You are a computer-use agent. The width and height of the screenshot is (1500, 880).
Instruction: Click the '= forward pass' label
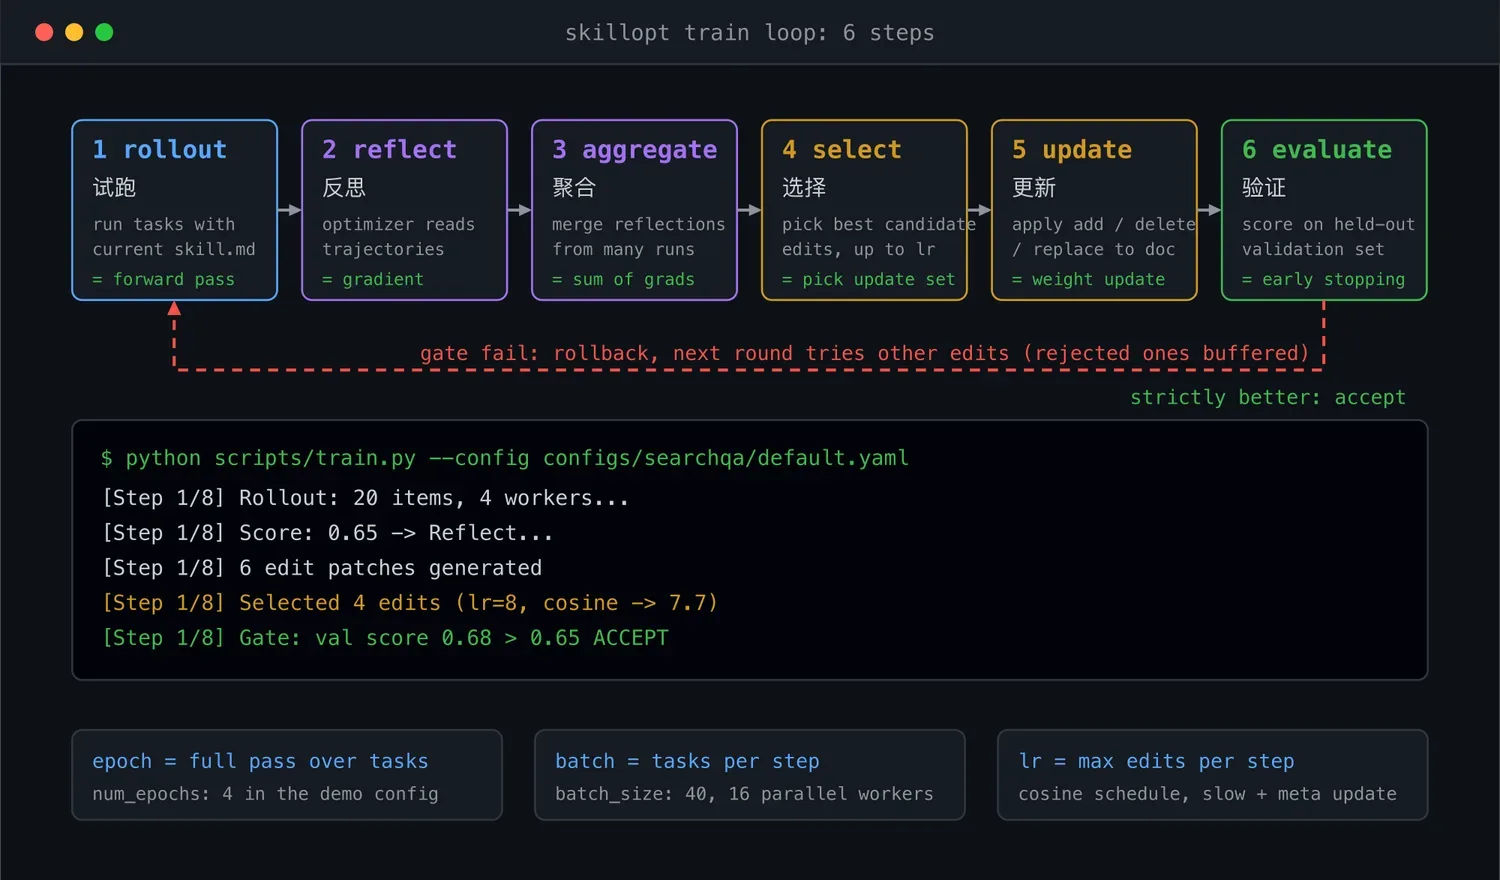(x=164, y=279)
